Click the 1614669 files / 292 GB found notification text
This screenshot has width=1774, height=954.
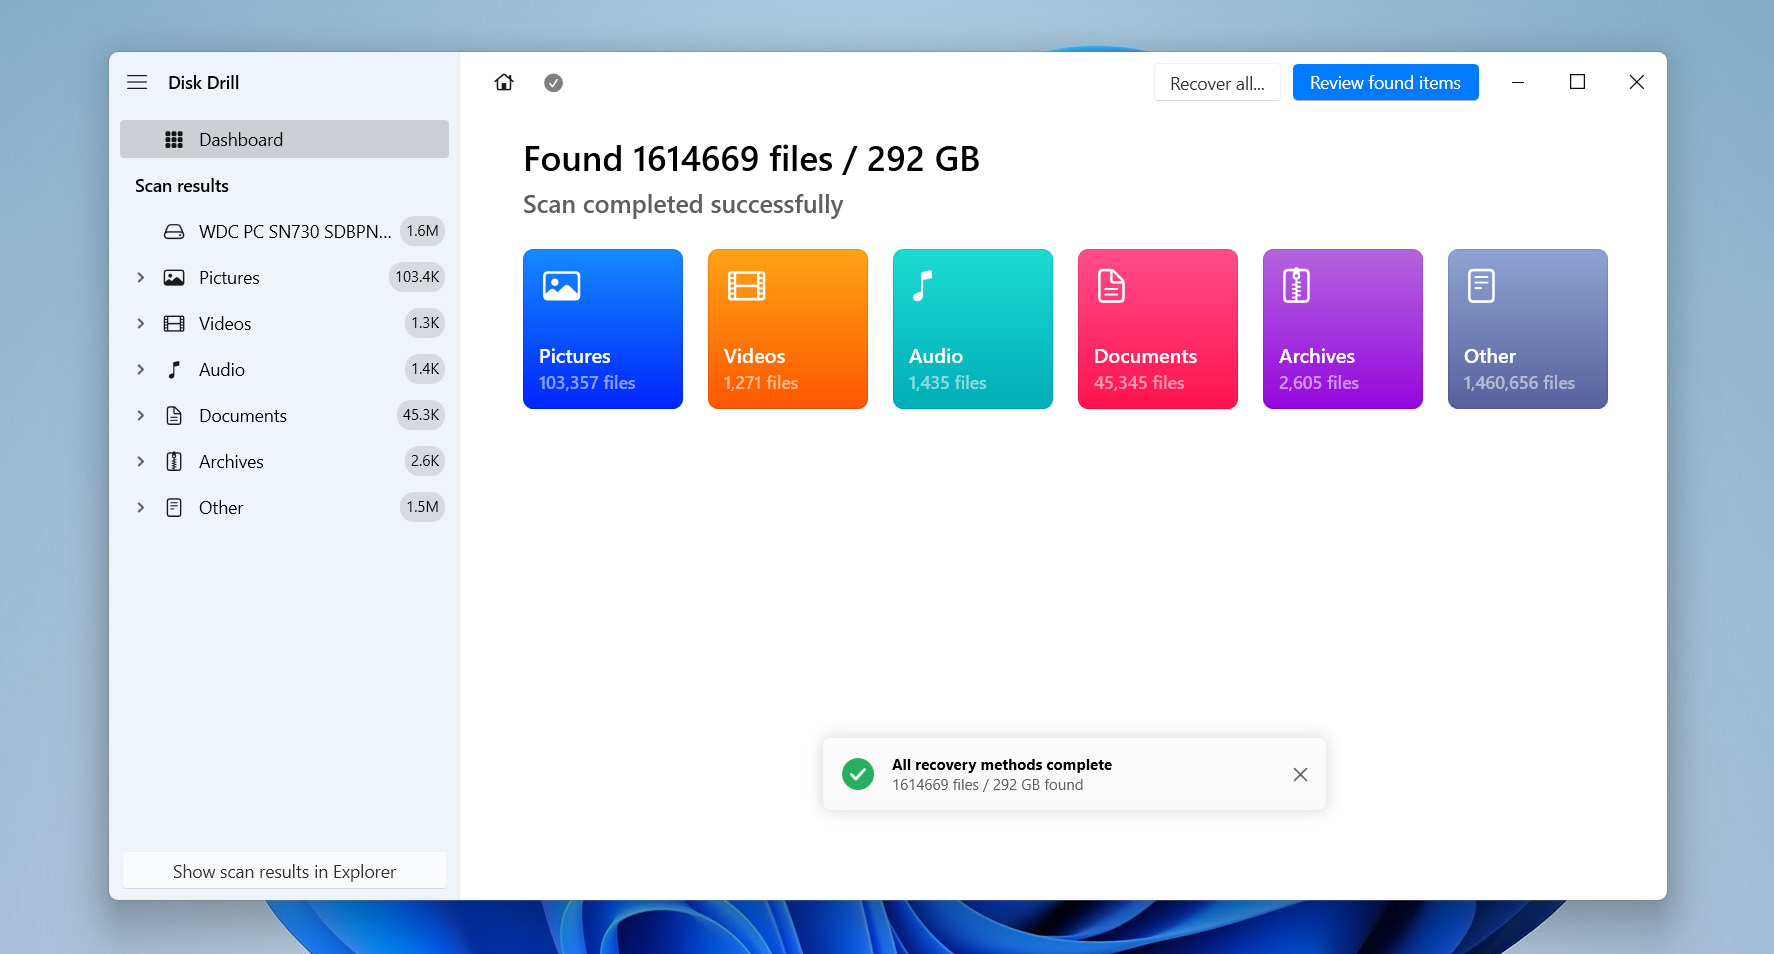tap(987, 785)
